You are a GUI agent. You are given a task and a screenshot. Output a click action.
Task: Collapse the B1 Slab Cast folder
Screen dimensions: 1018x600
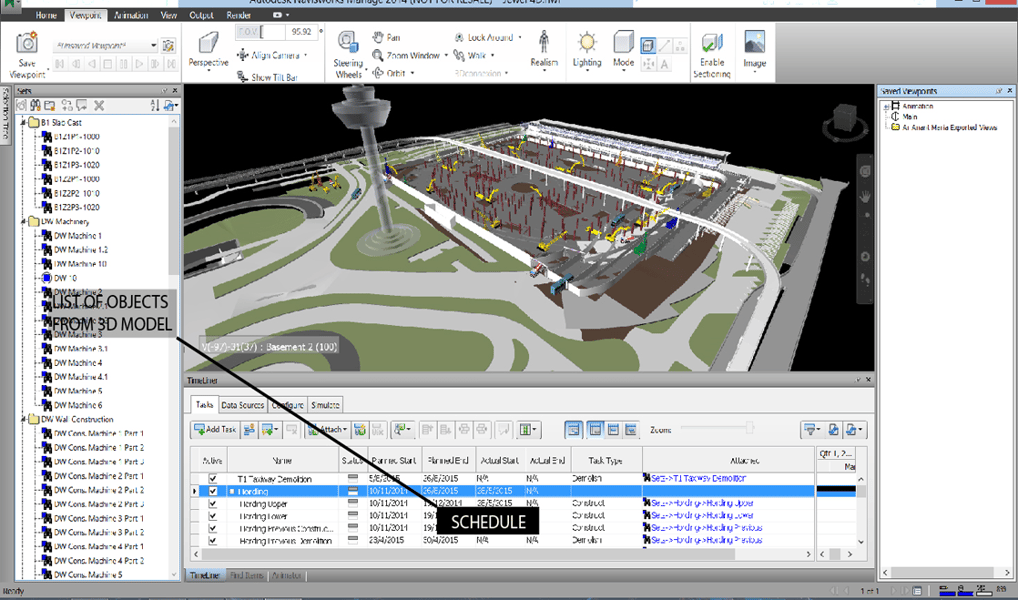coord(24,122)
